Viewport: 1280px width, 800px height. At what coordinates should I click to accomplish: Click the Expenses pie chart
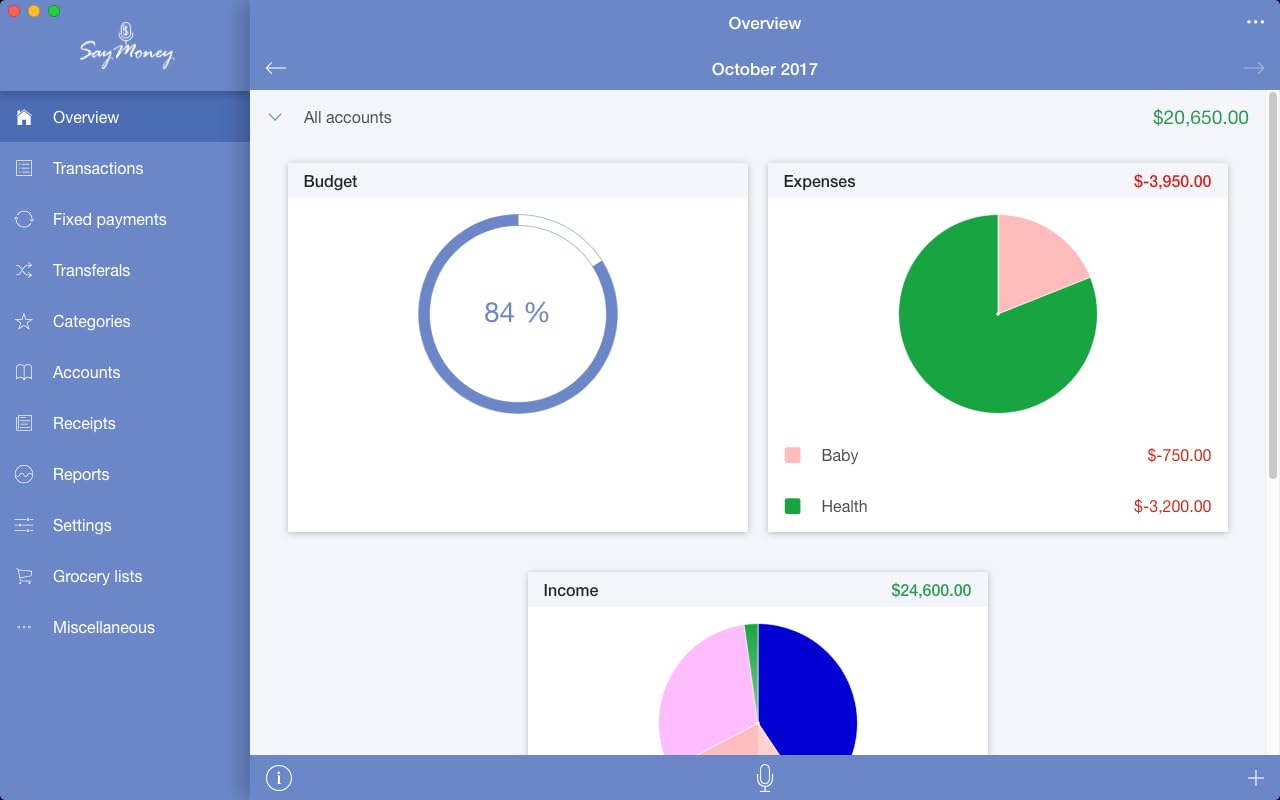(998, 313)
